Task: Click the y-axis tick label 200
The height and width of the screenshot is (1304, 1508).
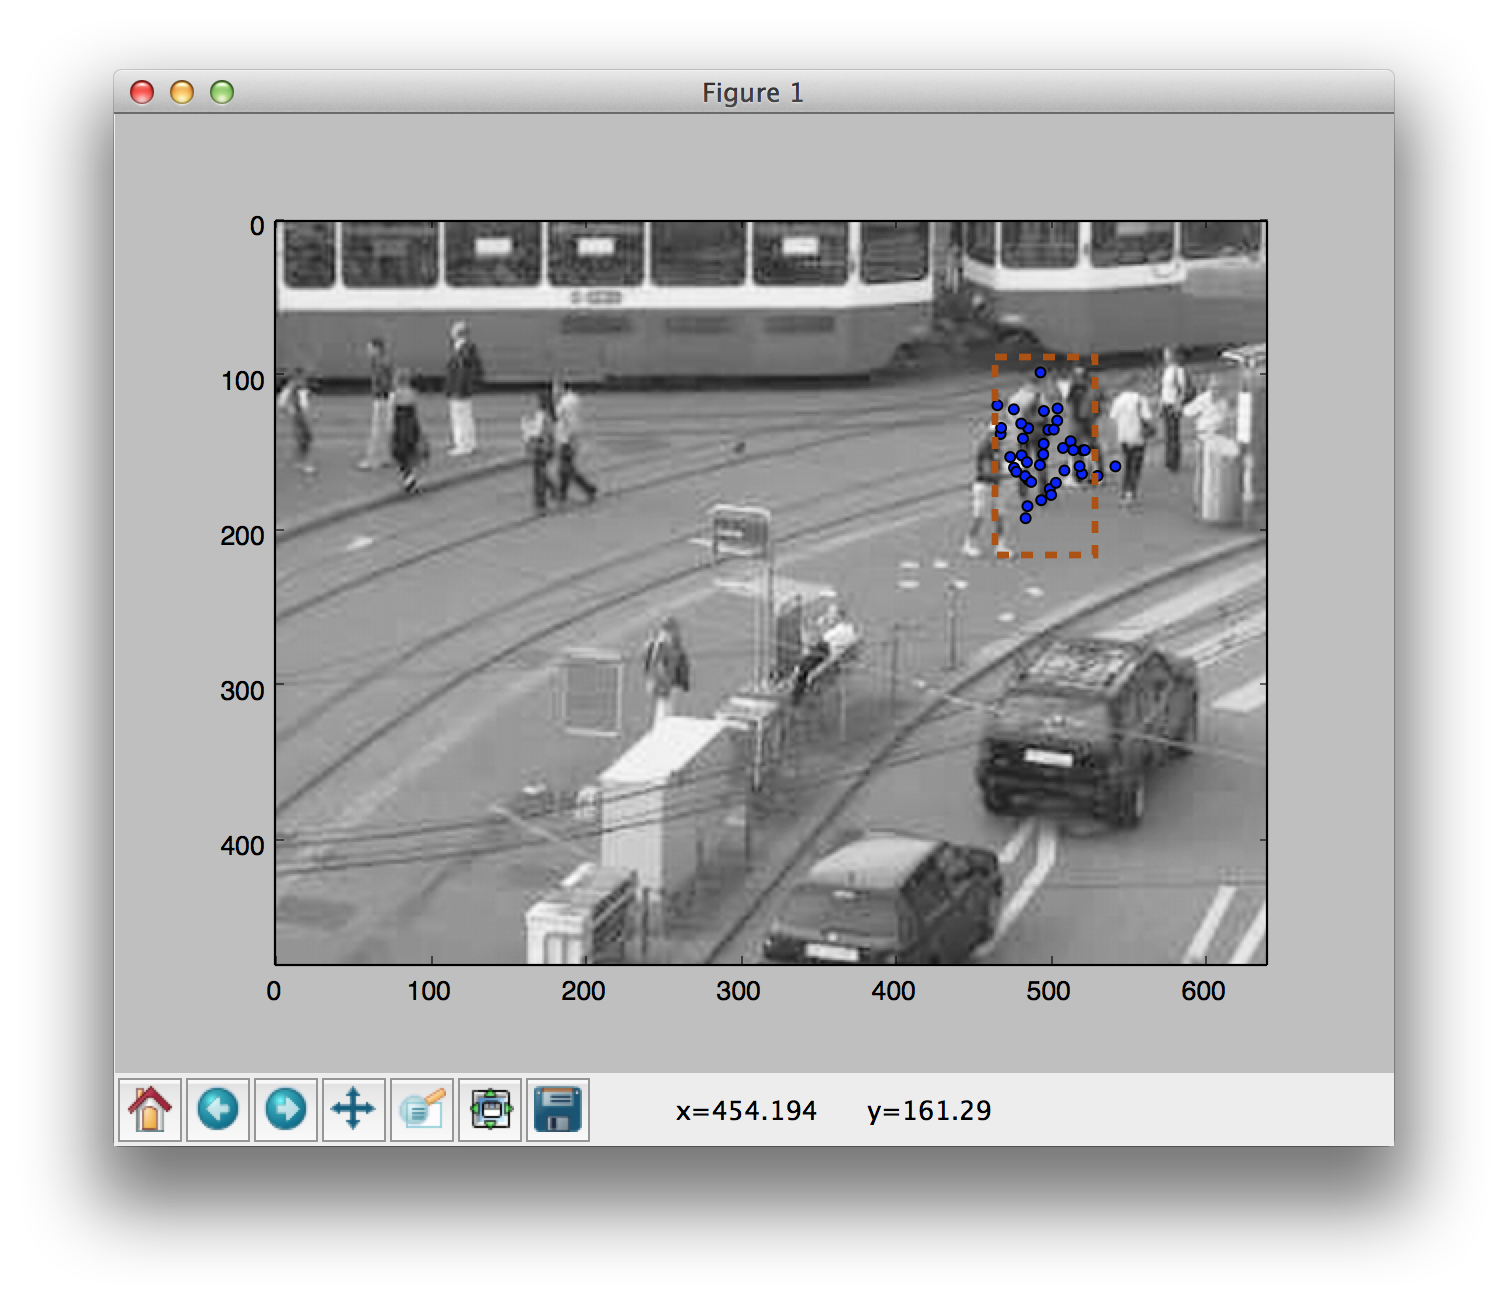Action: click(243, 536)
